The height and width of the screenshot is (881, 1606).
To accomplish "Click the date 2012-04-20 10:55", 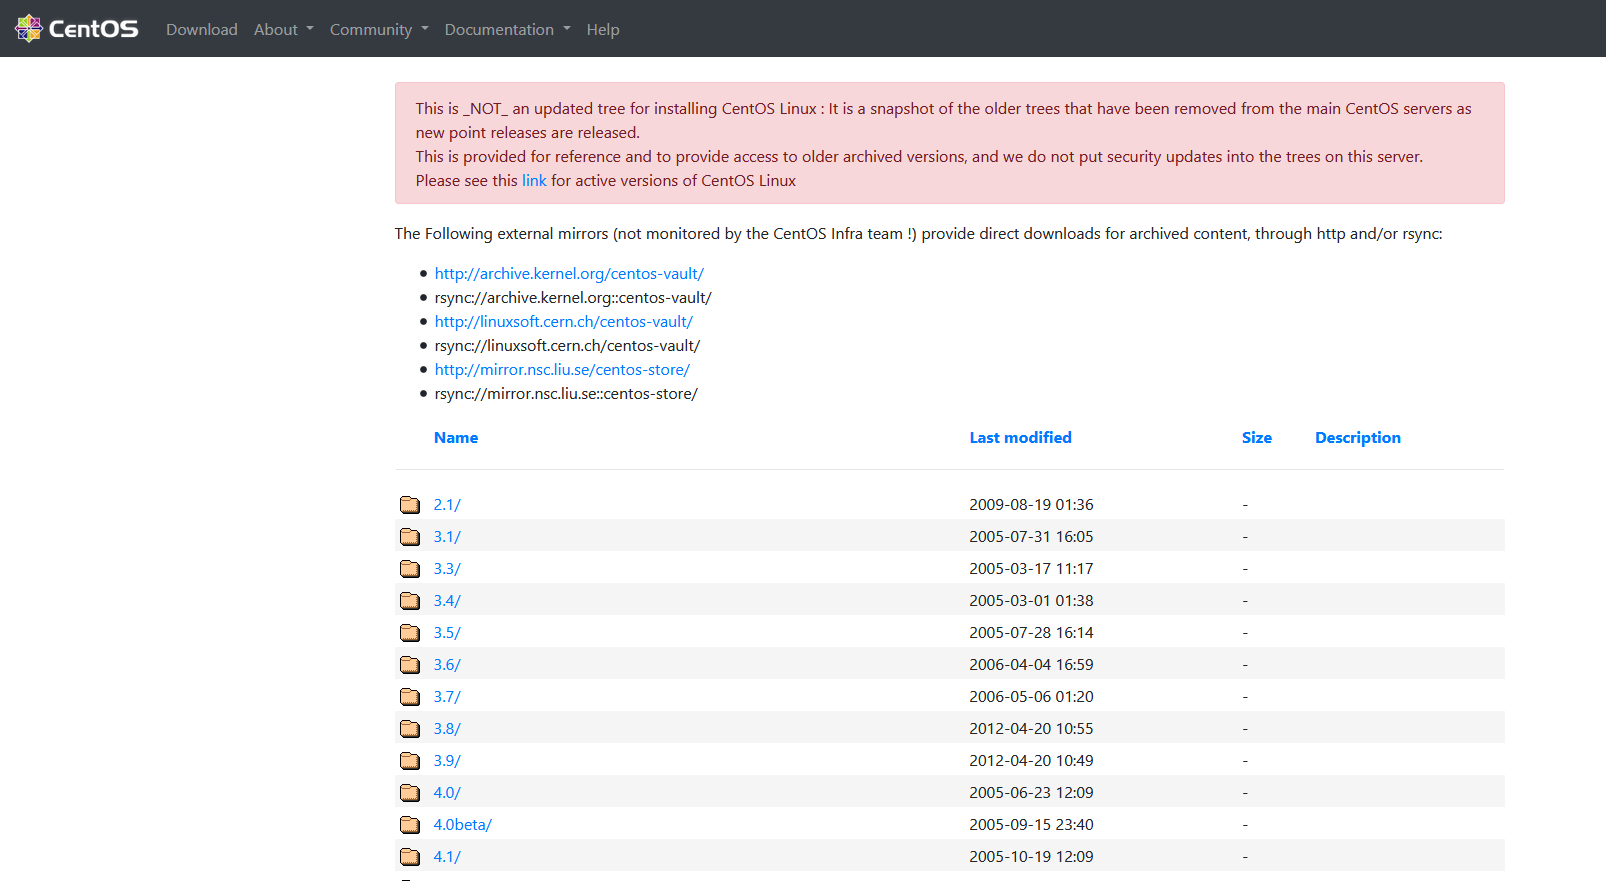I will click(x=1031, y=728).
